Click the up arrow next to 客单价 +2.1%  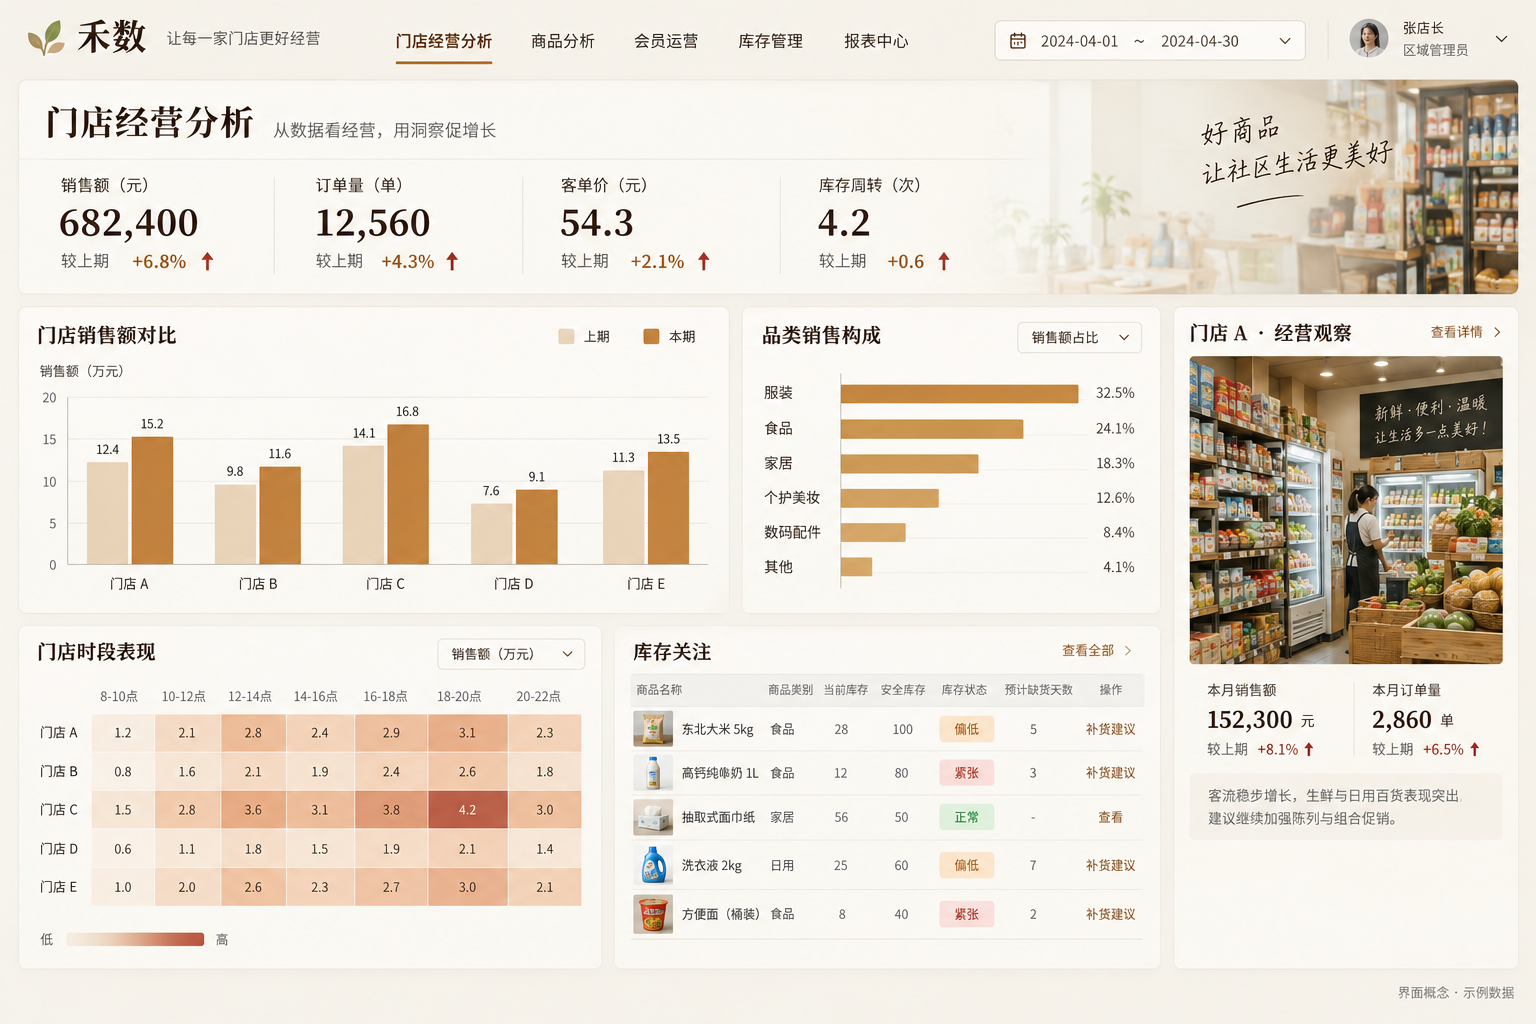(x=704, y=261)
